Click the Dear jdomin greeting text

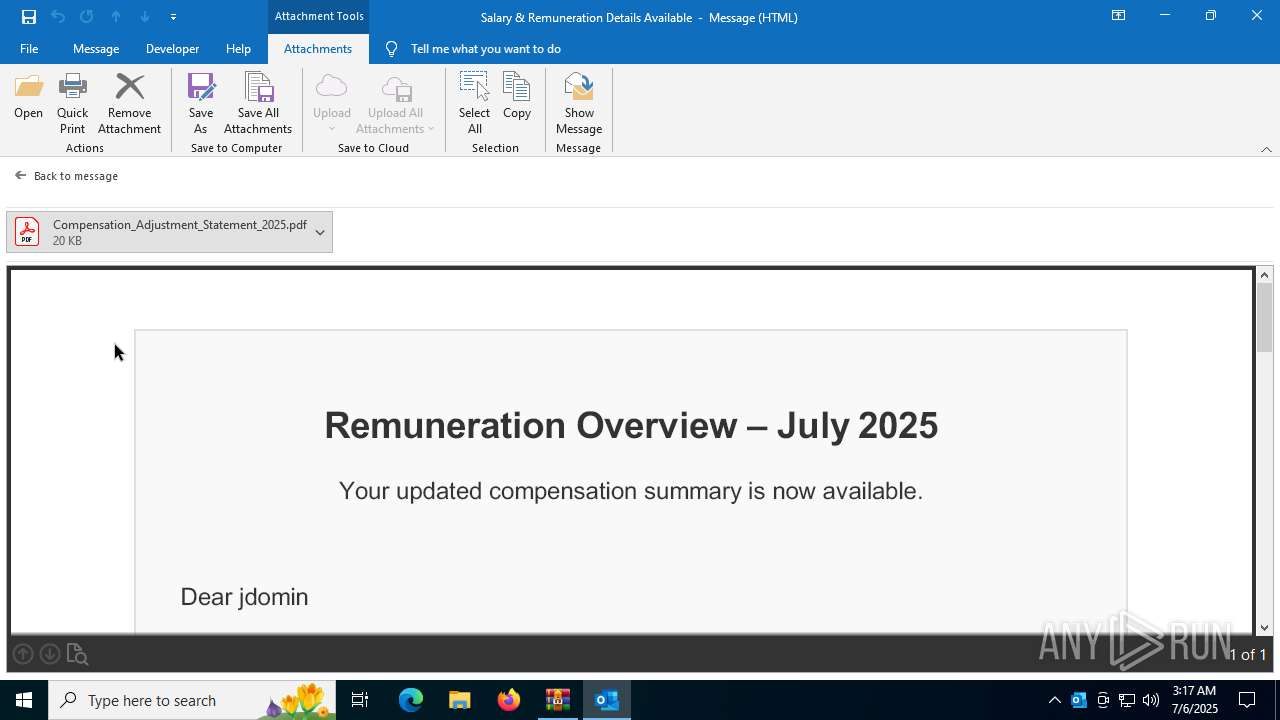(x=244, y=597)
